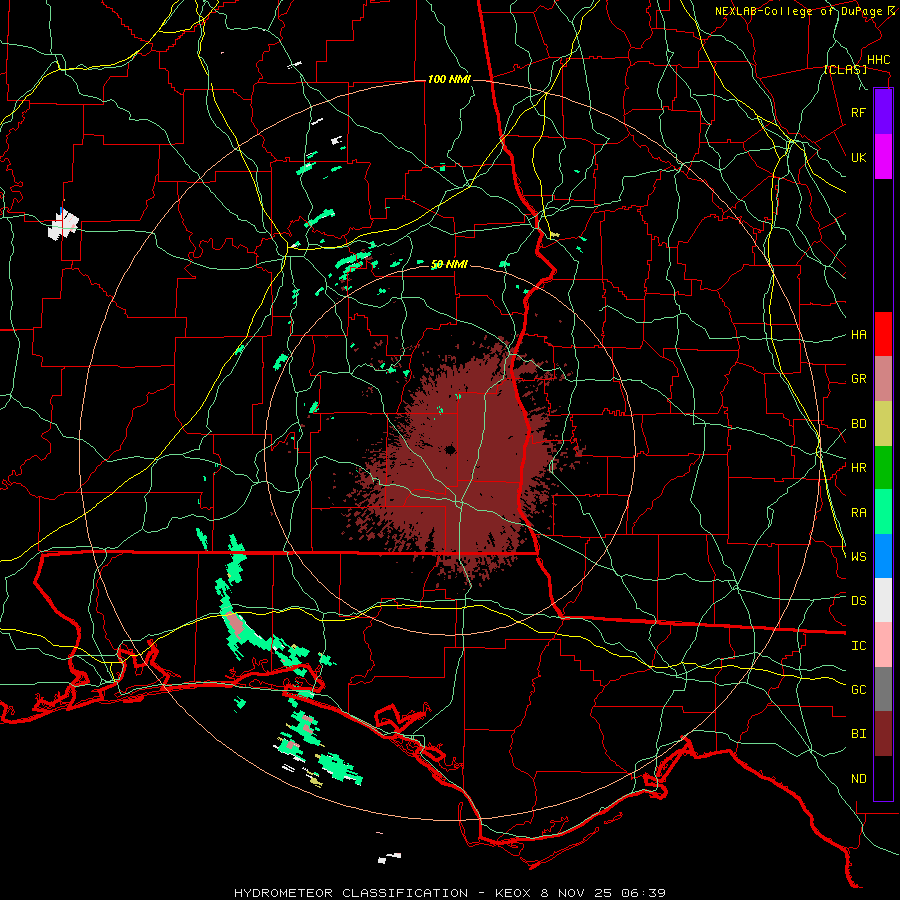Click the ND black legend swatch
900x900 pixels.
[883, 778]
